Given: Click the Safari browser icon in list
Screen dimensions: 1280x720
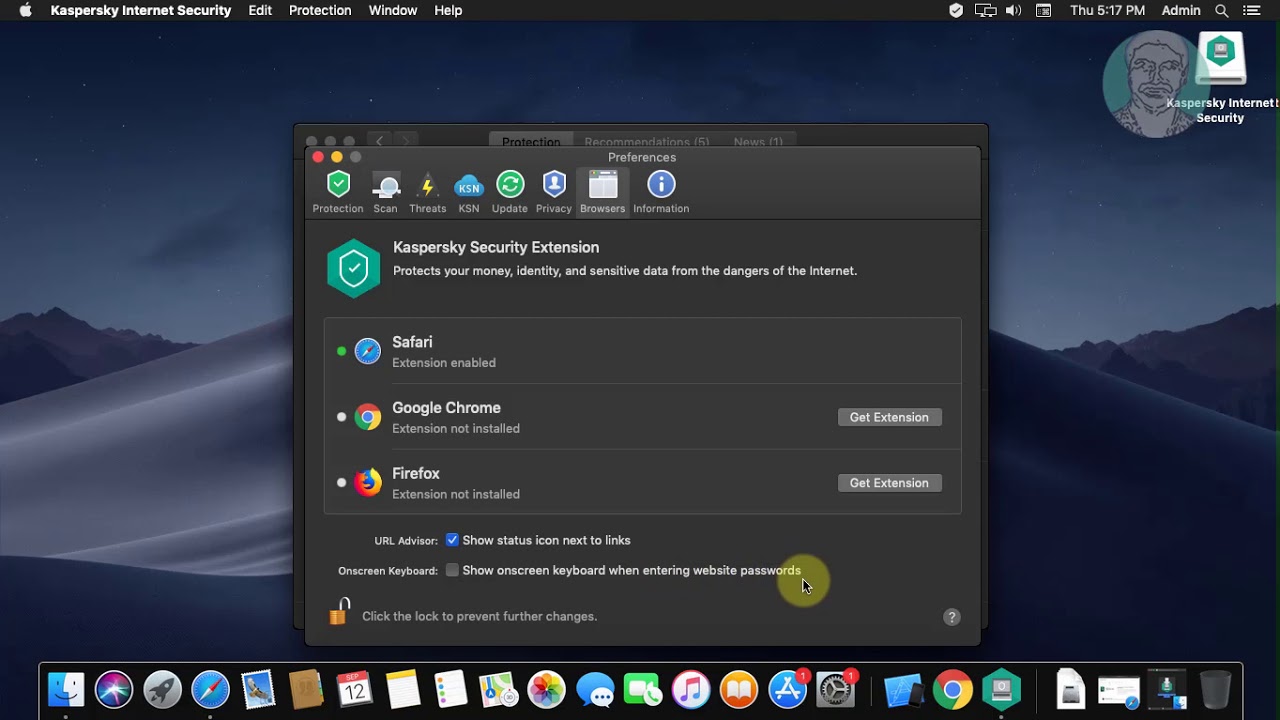Looking at the screenshot, I should click(368, 351).
